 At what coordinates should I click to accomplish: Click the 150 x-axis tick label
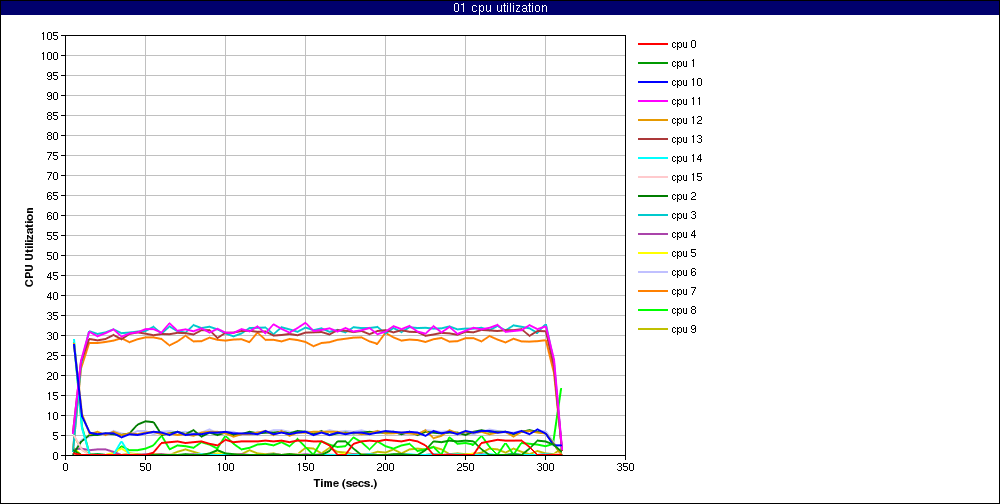click(305, 468)
